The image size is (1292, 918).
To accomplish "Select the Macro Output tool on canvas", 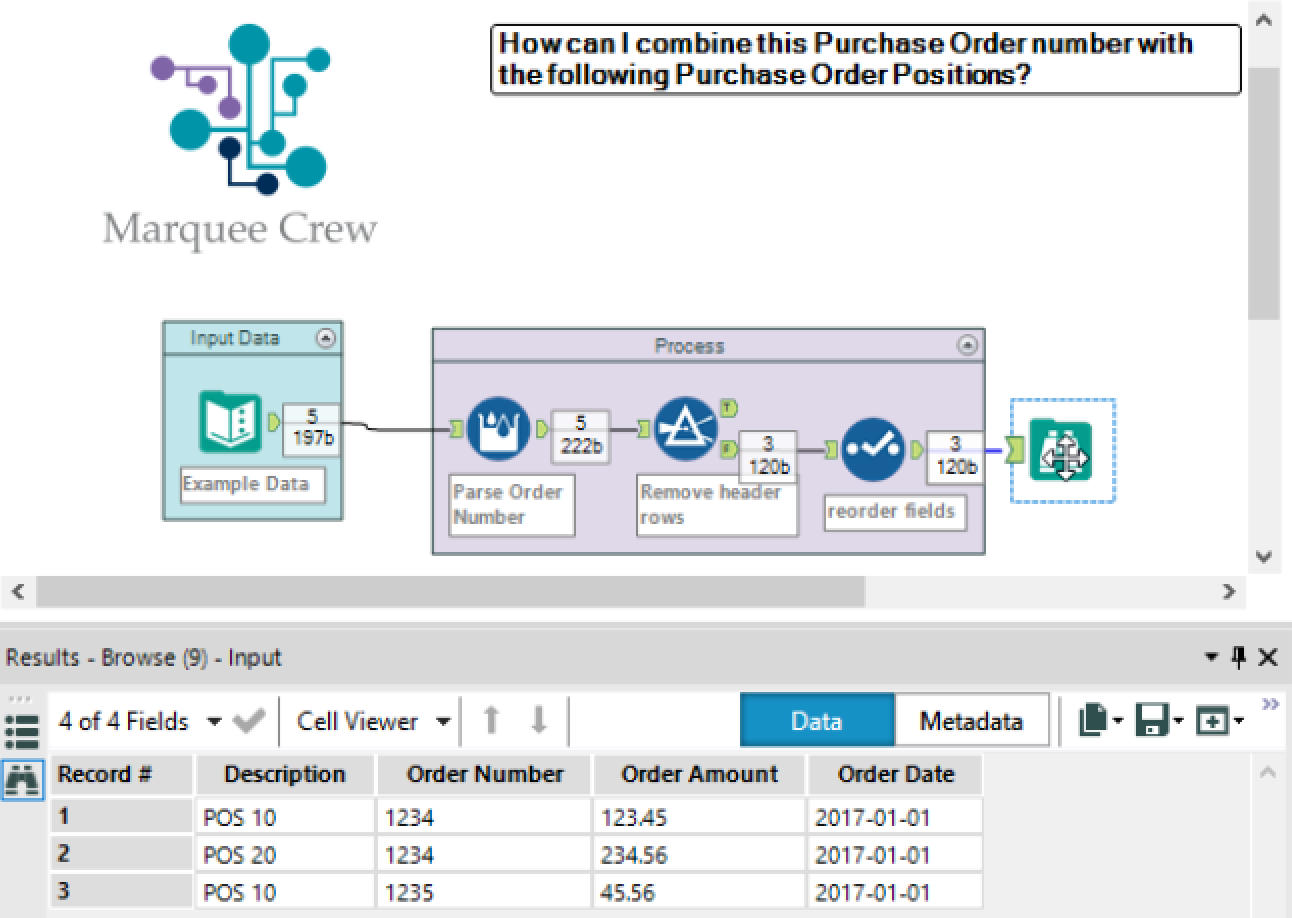I will [1063, 451].
